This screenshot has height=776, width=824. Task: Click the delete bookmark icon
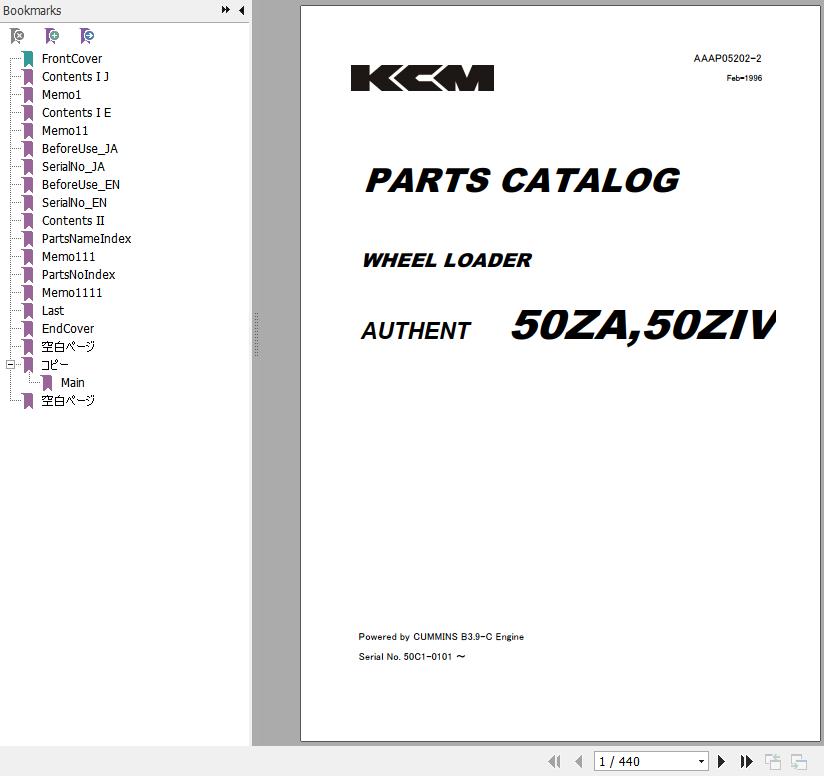[x=17, y=36]
